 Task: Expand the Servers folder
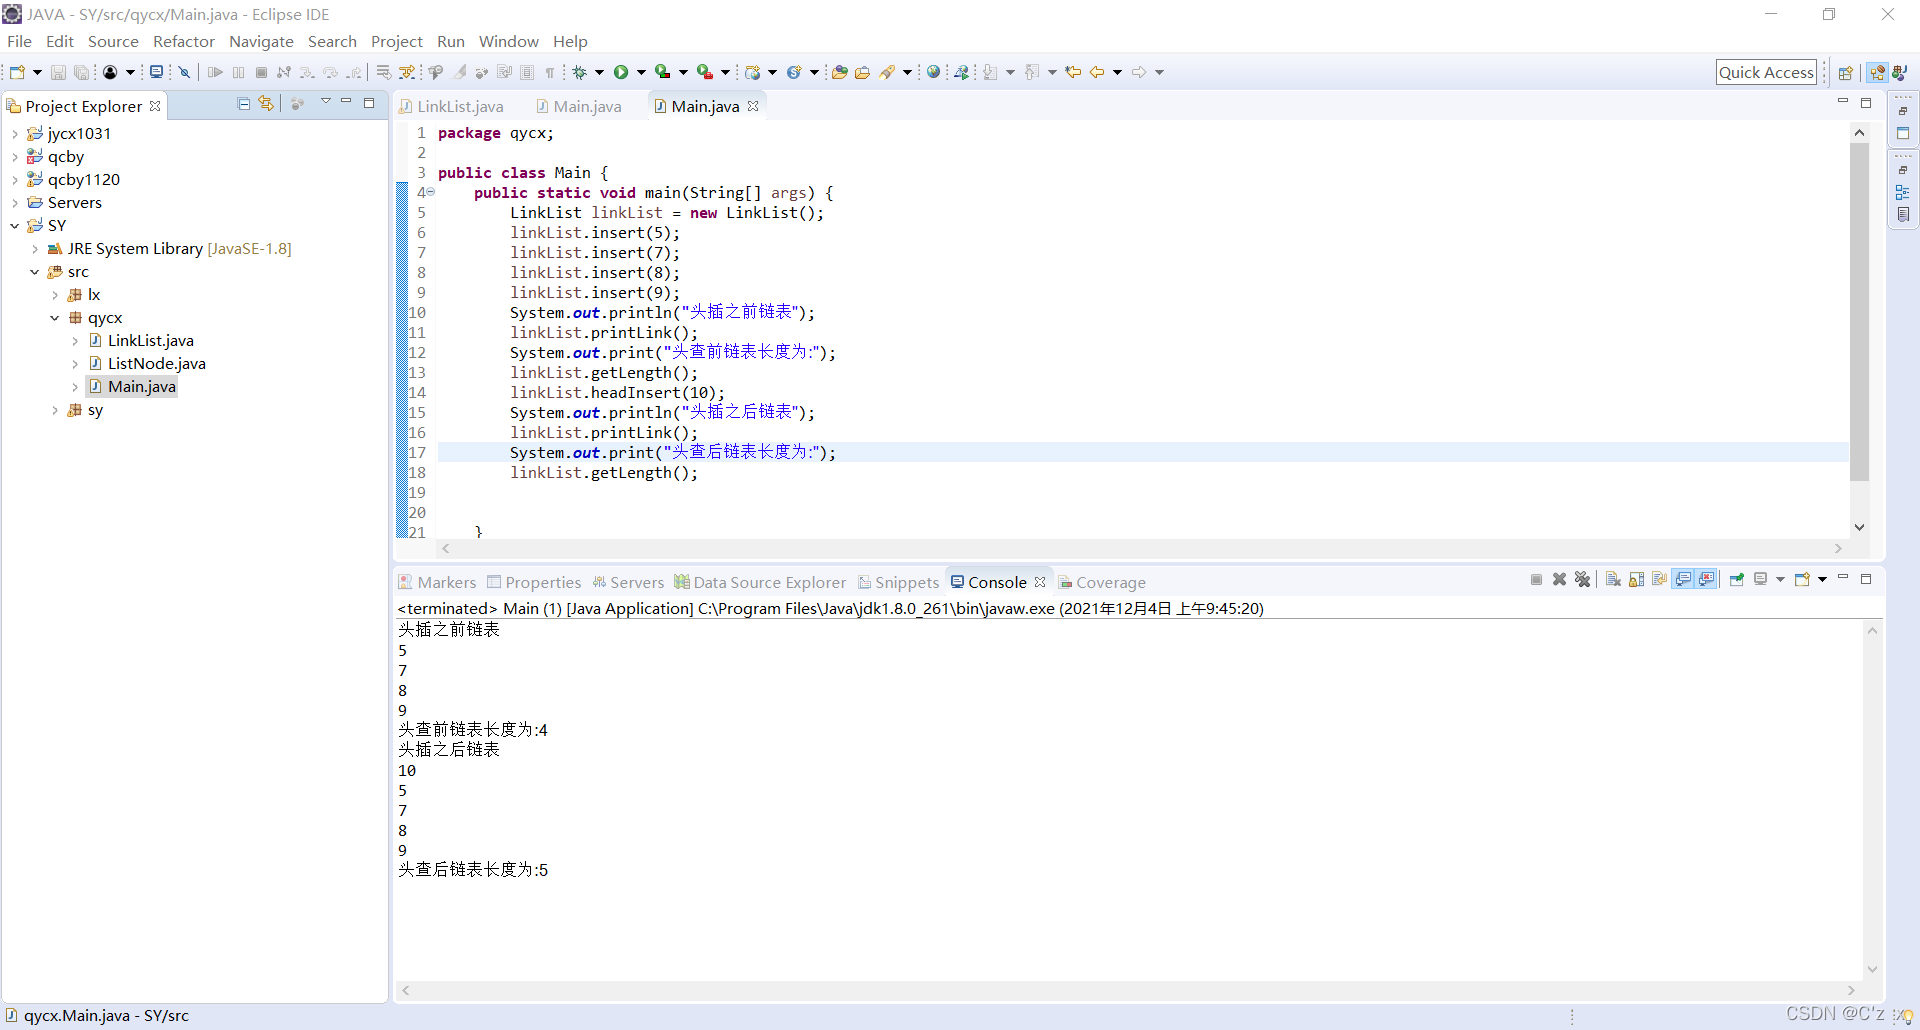tap(15, 203)
